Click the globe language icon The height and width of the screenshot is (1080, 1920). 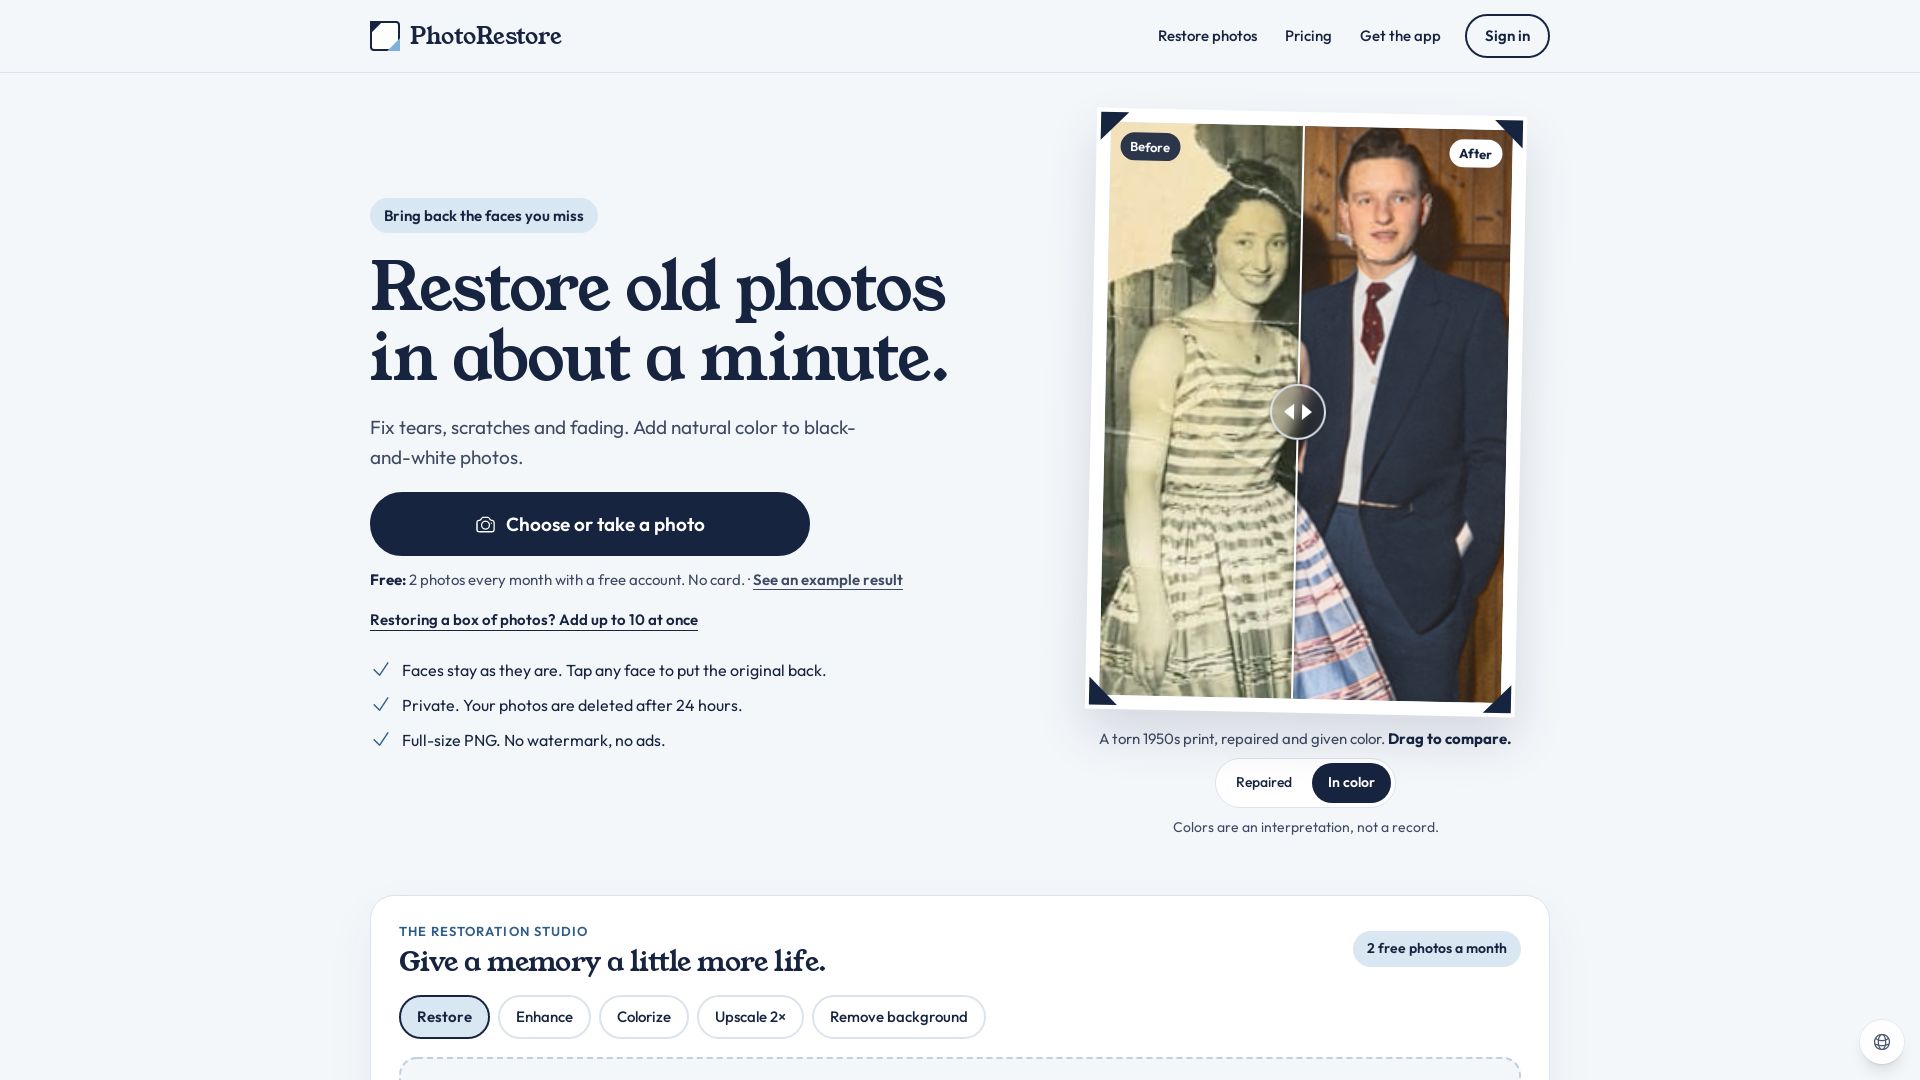pyautogui.click(x=1881, y=1042)
